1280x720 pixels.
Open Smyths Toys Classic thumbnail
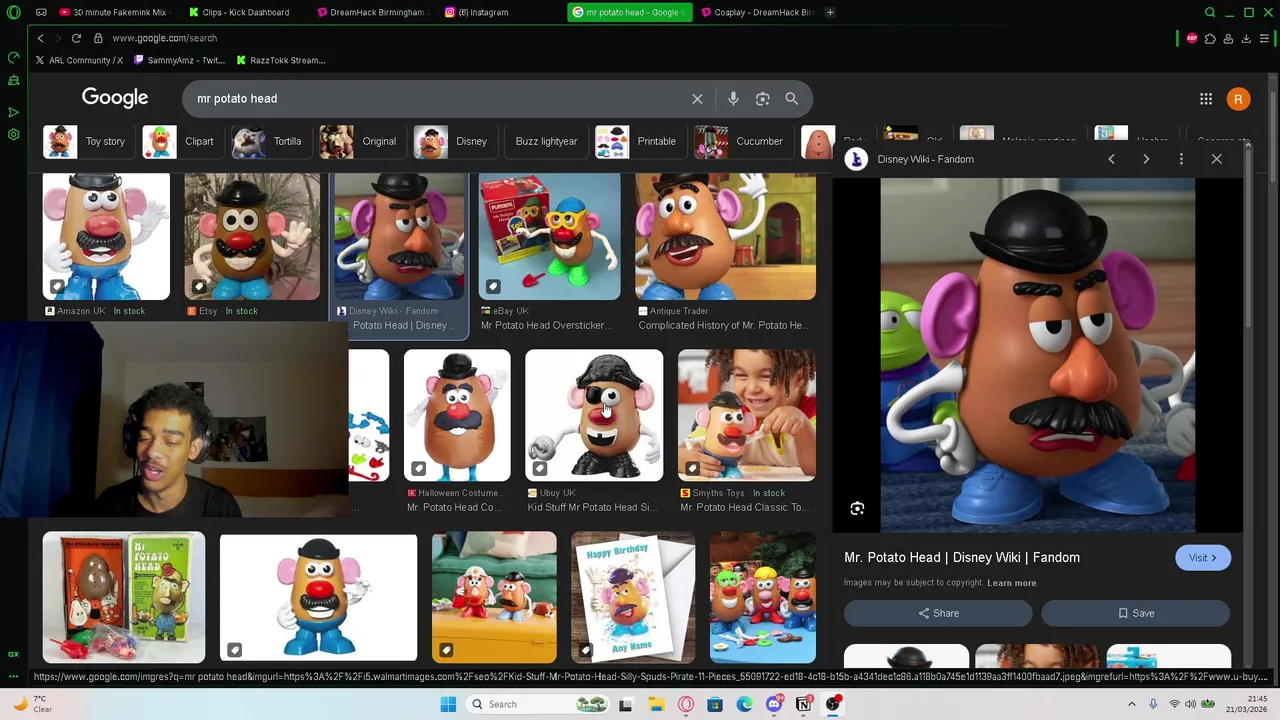pos(747,415)
